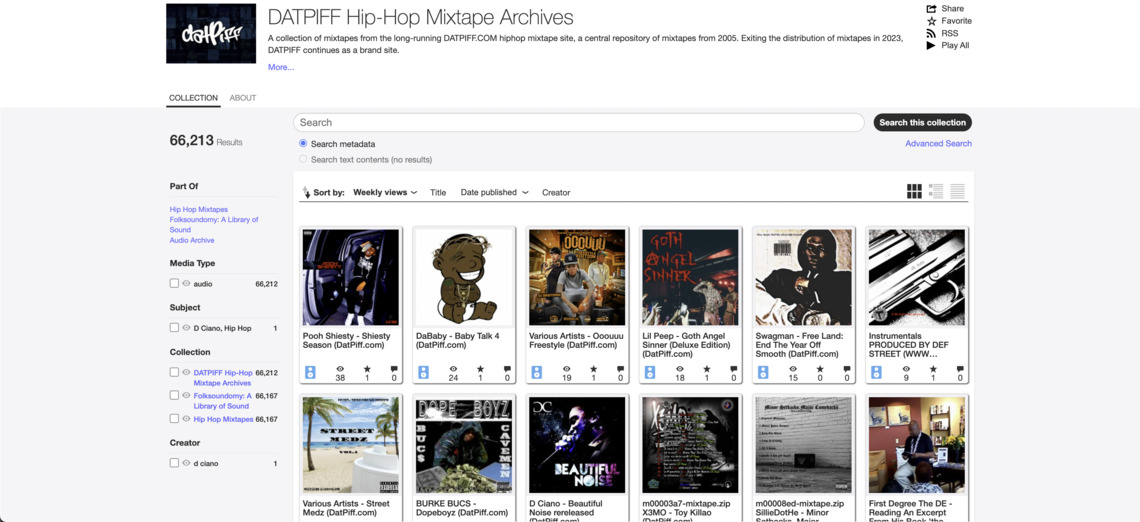
Task: Click the favorites star icon on DaBaby card
Action: (x=480, y=369)
